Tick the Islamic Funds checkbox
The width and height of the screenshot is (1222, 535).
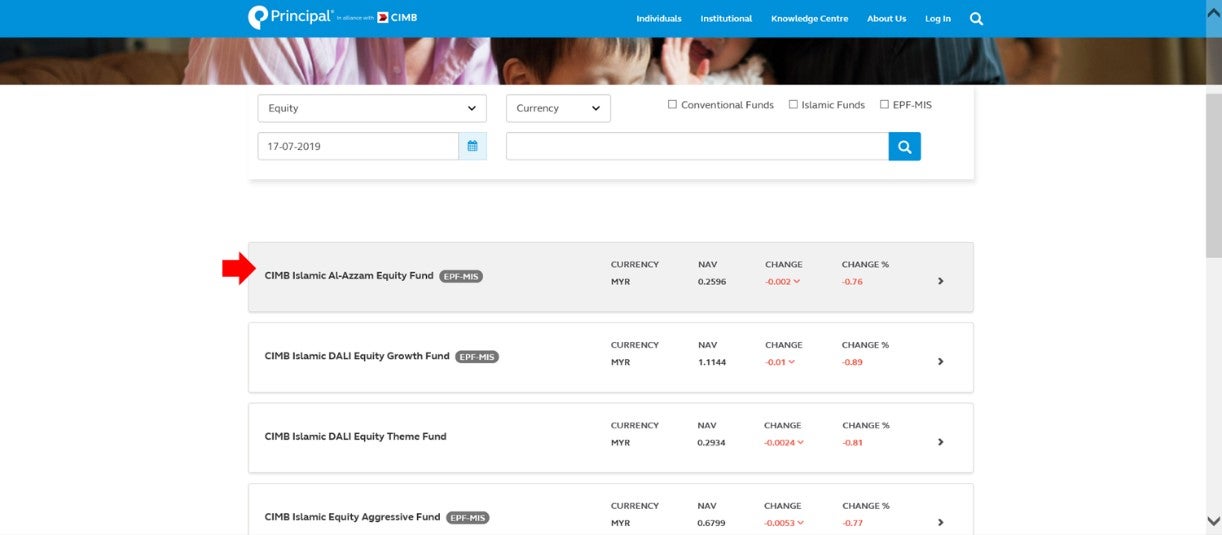coord(793,105)
